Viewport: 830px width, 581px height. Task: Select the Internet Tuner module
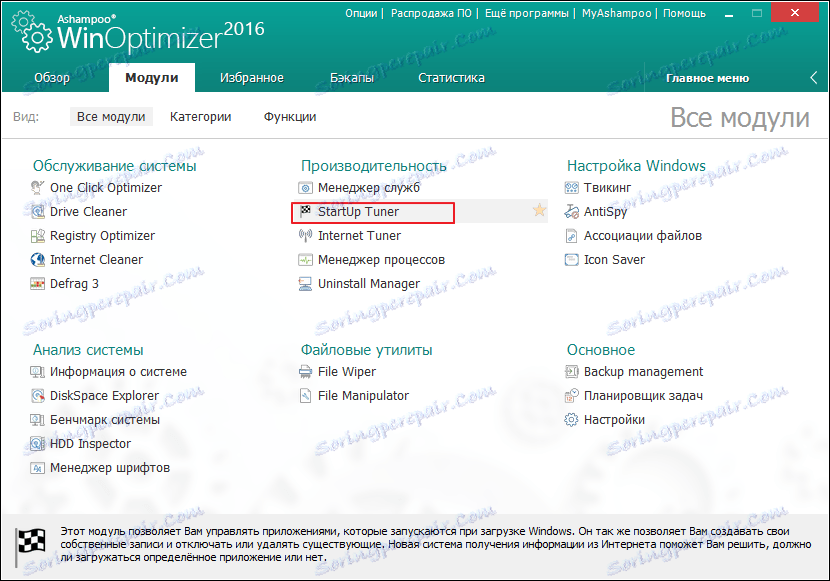click(x=358, y=236)
